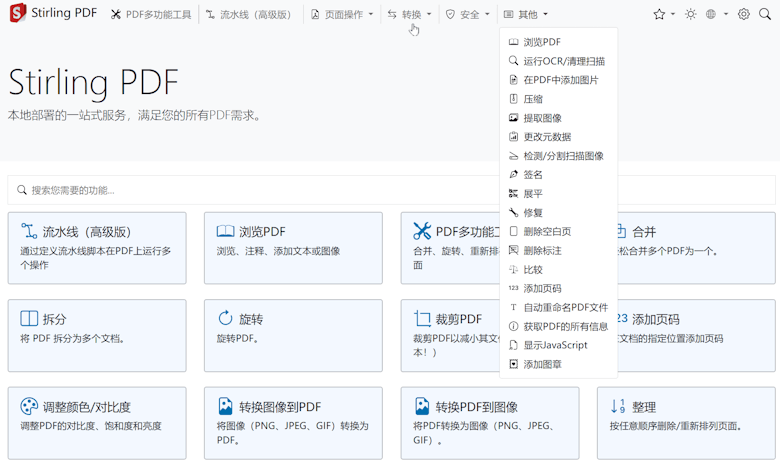Click the Stirling PDF logo icon

[x=18, y=13]
